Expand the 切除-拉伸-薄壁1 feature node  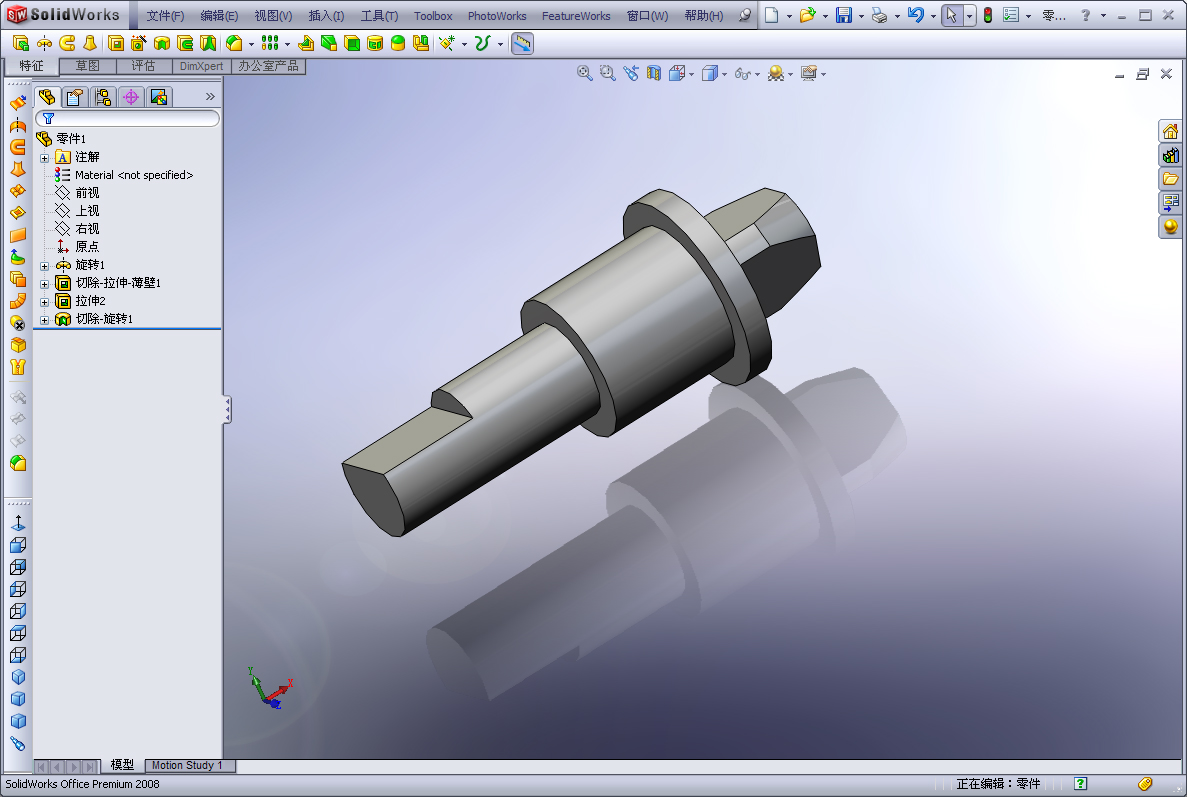[45, 285]
